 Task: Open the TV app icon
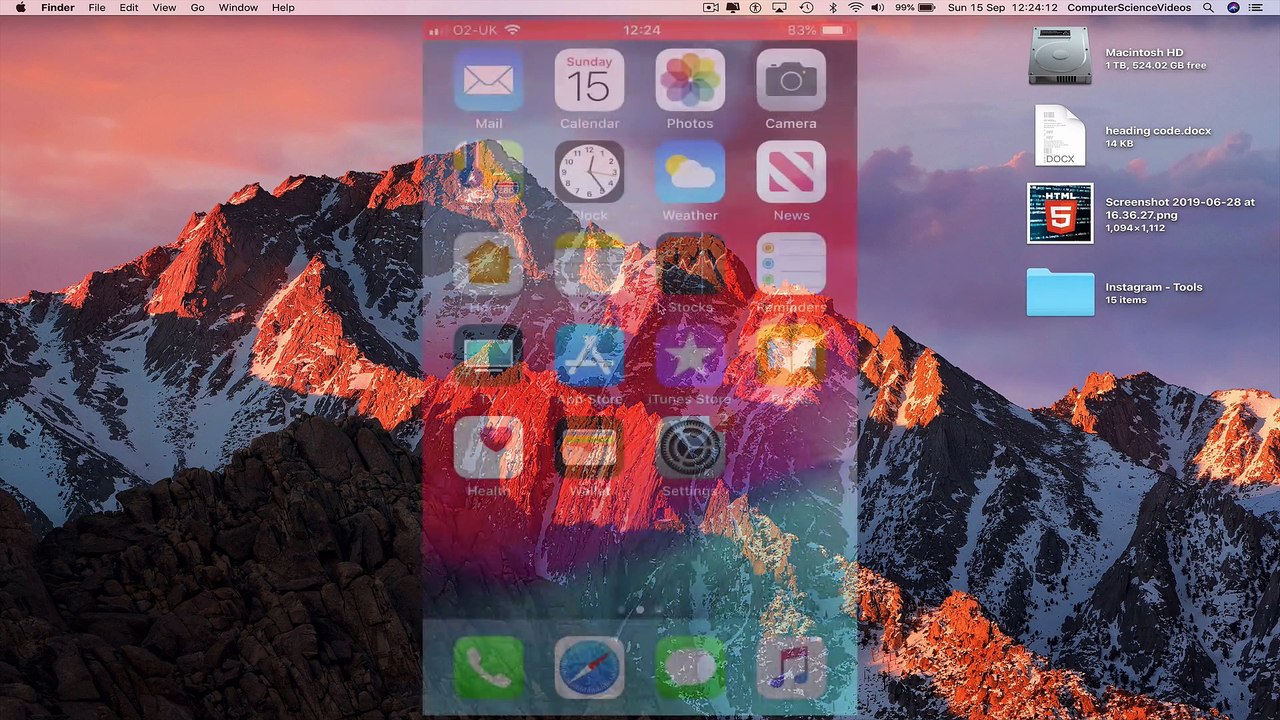point(488,356)
